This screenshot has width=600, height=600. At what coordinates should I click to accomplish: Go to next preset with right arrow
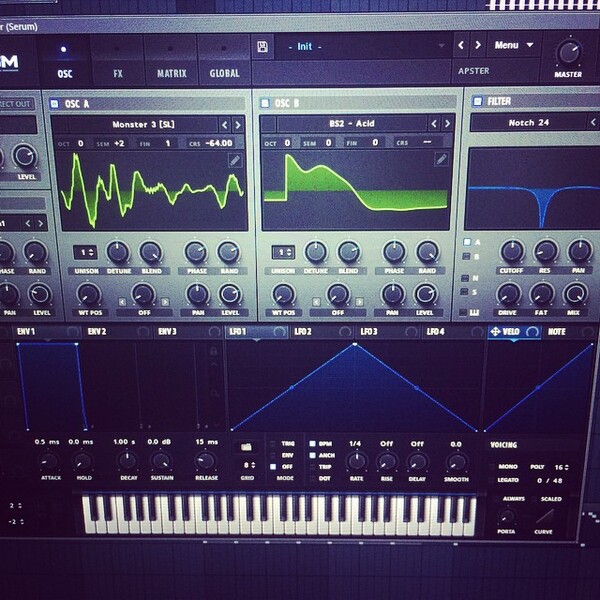[x=478, y=45]
